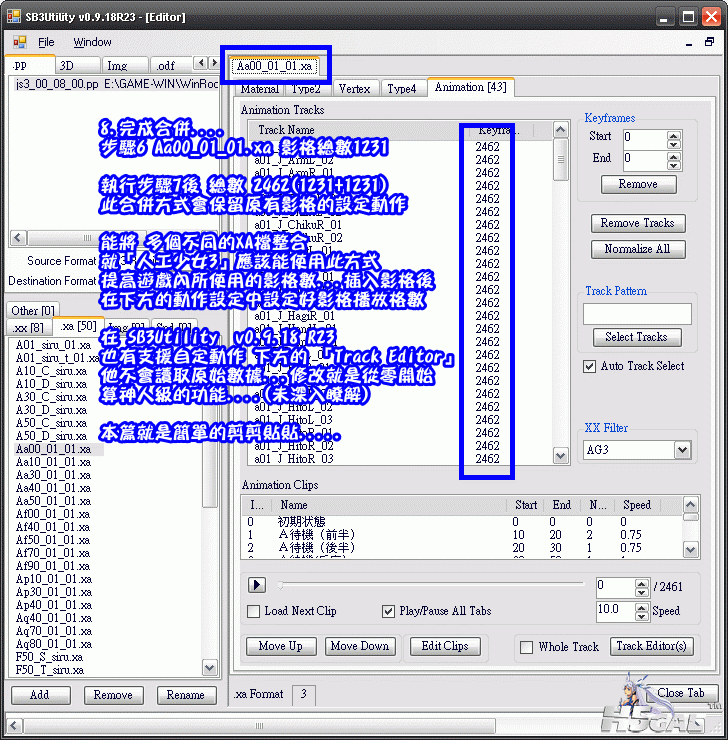Click the Add button below file list

coord(41,695)
